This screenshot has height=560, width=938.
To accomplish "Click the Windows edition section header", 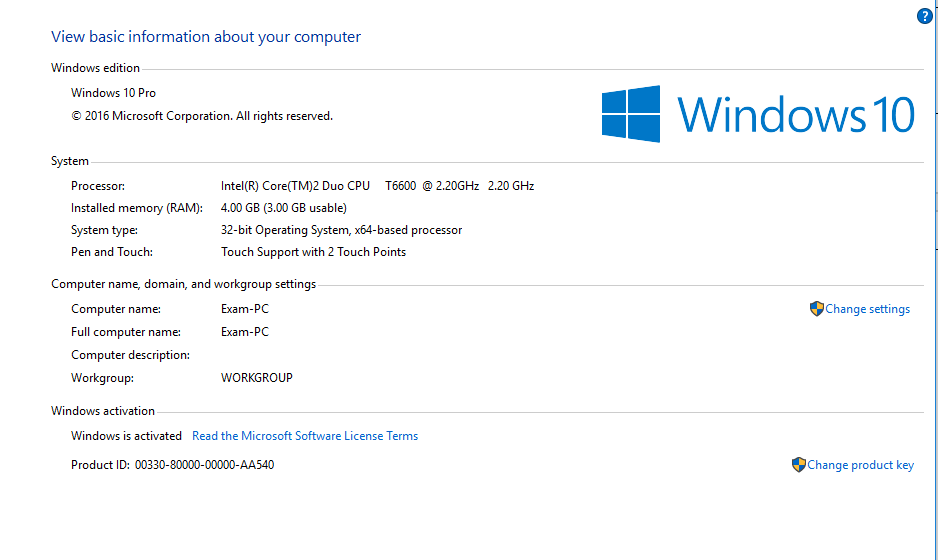I will pos(95,68).
